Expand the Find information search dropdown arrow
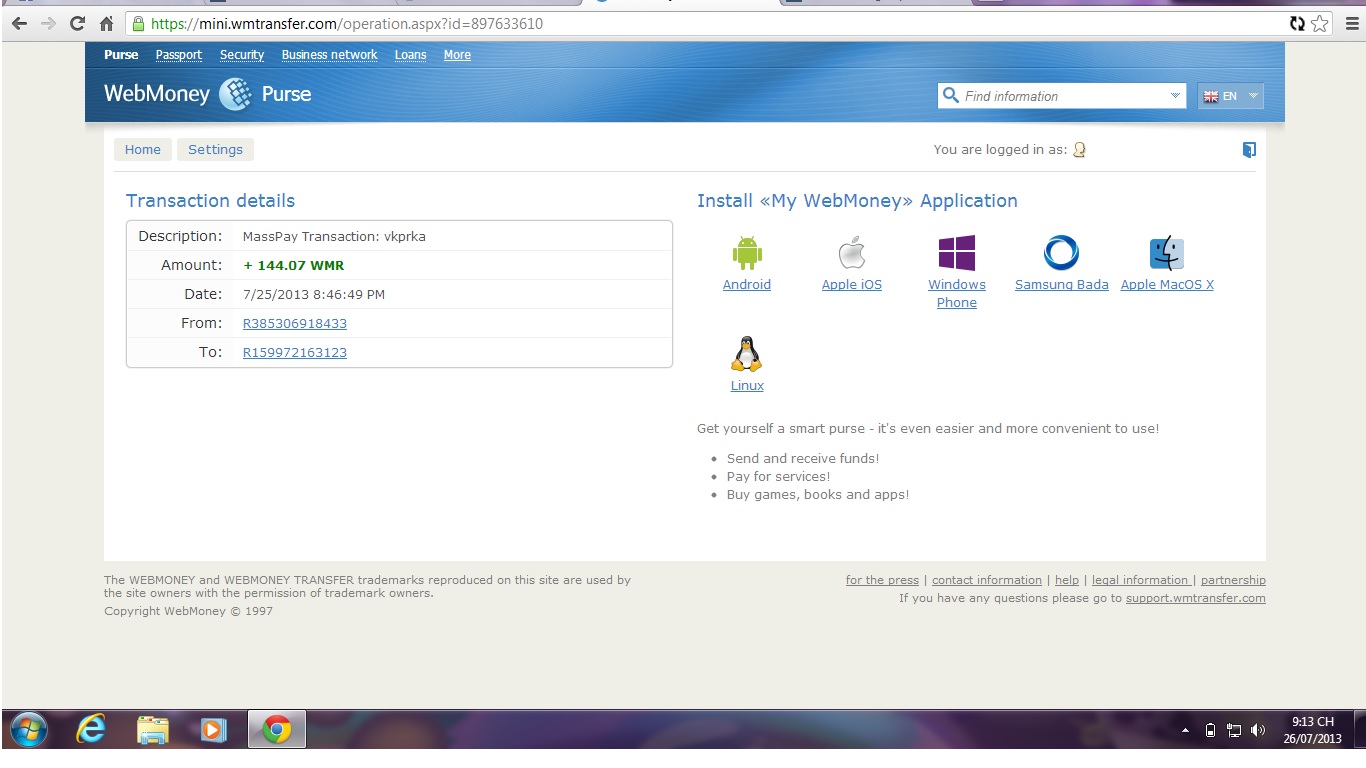The width and height of the screenshot is (1366, 768). click(x=1175, y=96)
